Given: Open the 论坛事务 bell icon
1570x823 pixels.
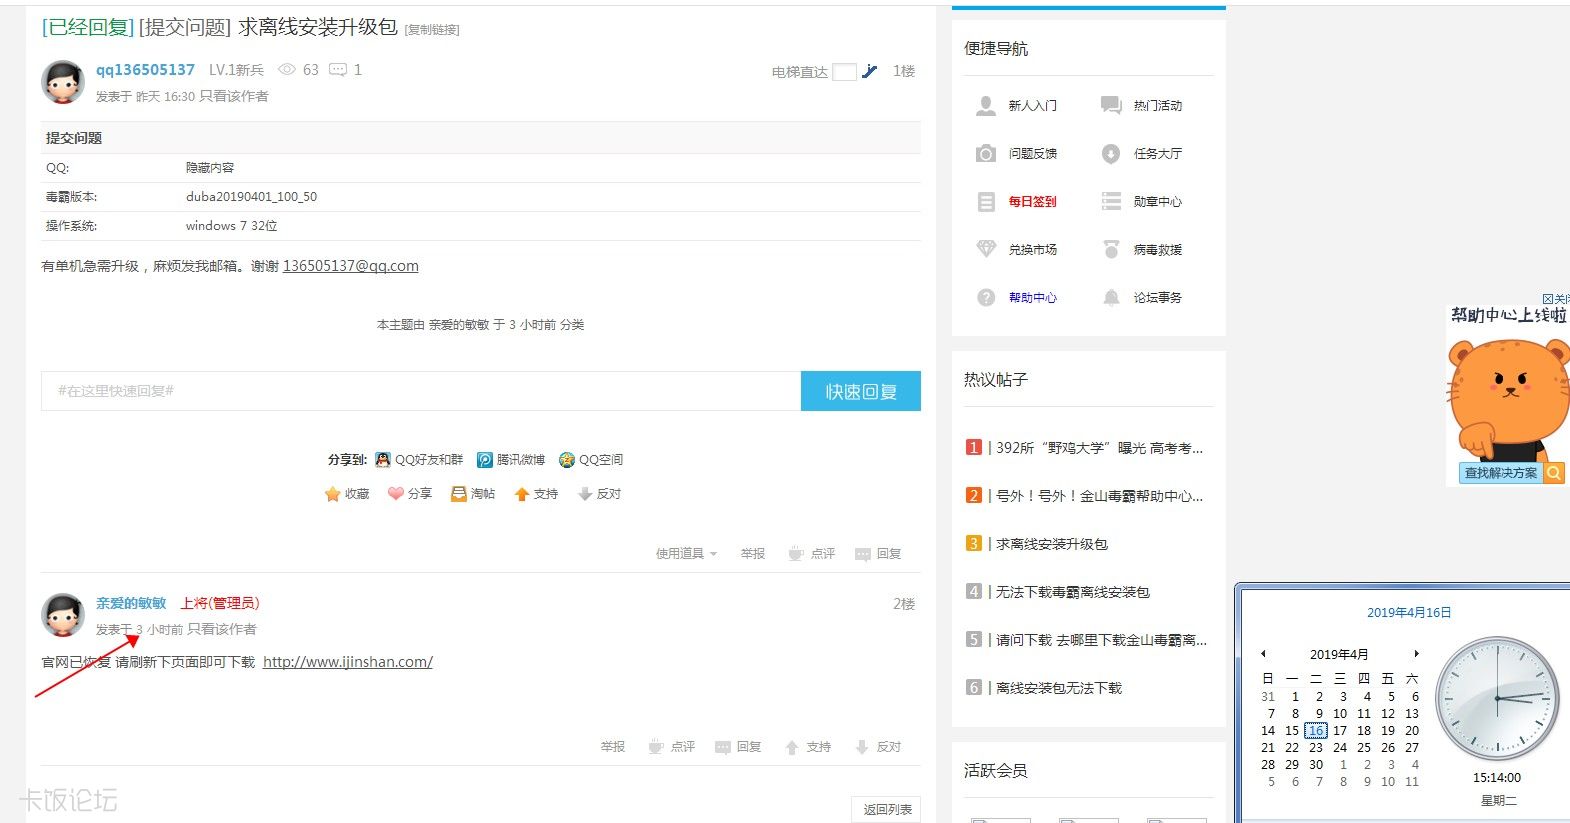Looking at the screenshot, I should click(x=1111, y=297).
